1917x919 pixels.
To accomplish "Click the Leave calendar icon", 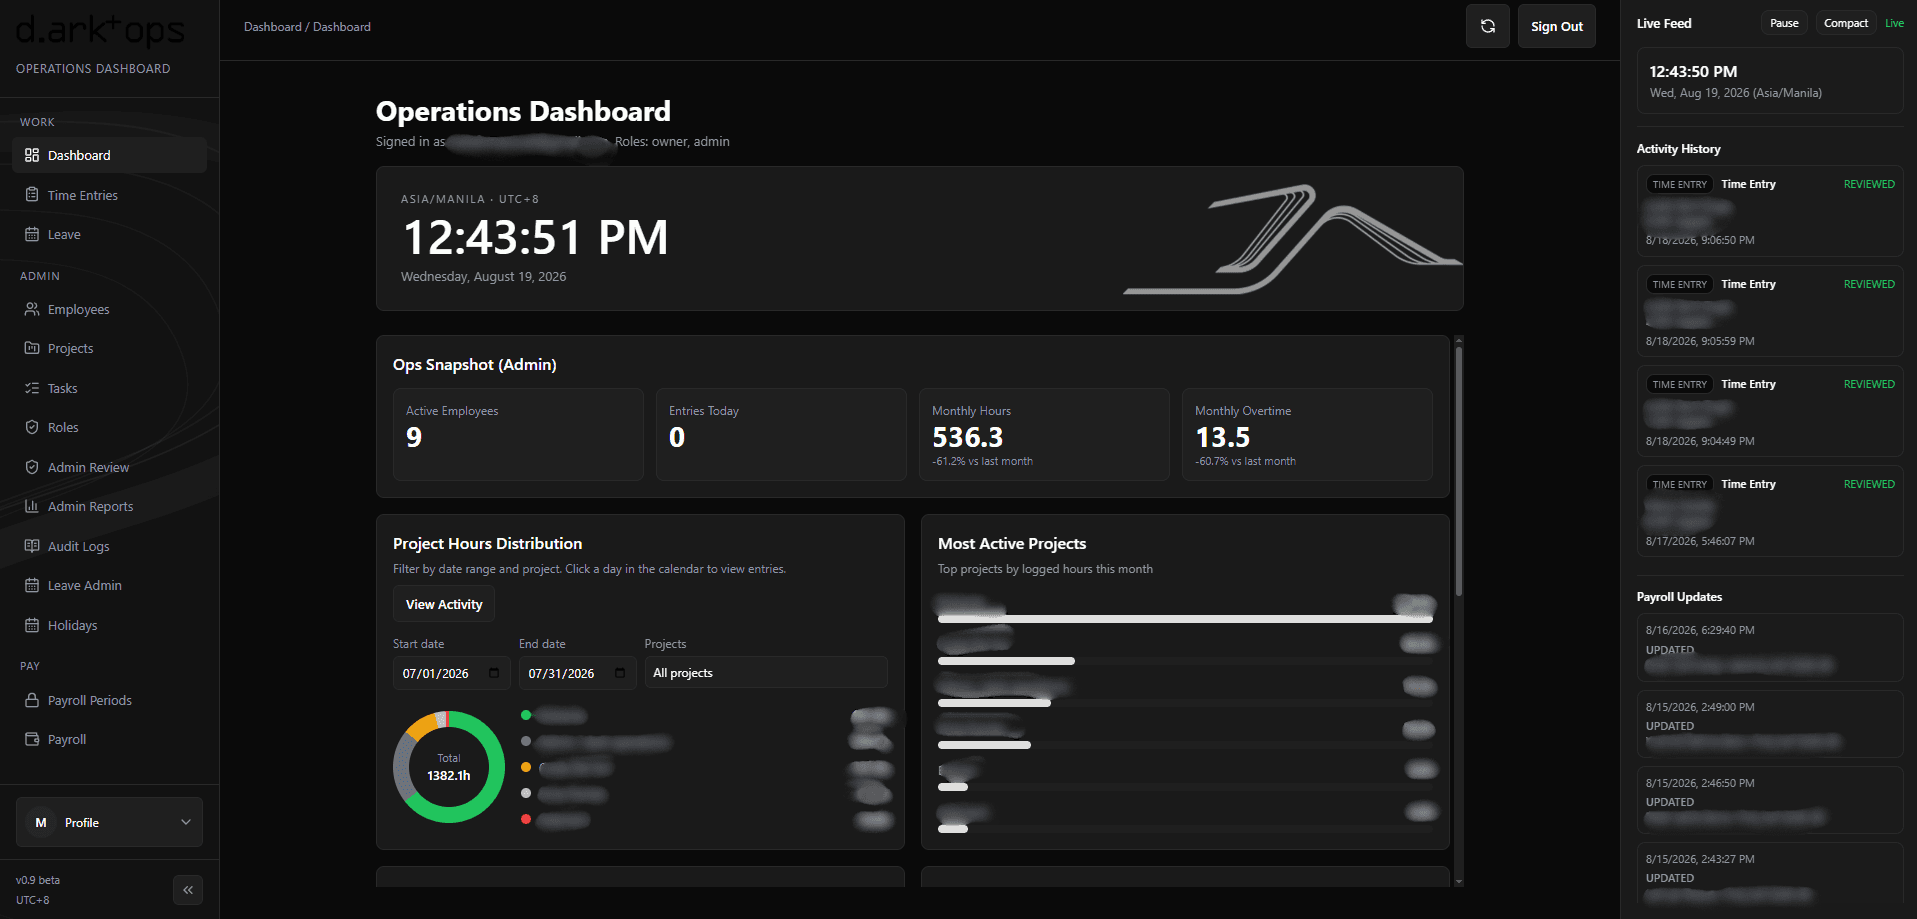I will point(32,234).
